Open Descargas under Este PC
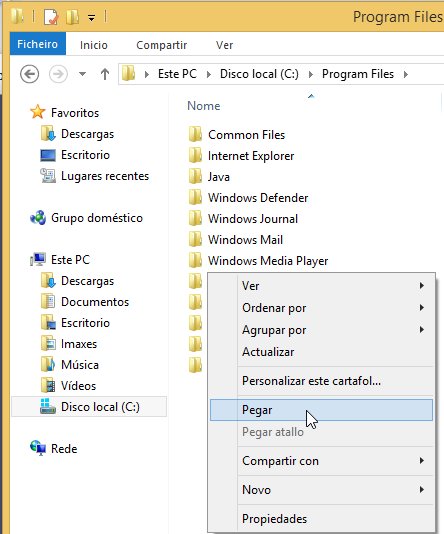Viewport: 444px width, 534px height. [88, 281]
